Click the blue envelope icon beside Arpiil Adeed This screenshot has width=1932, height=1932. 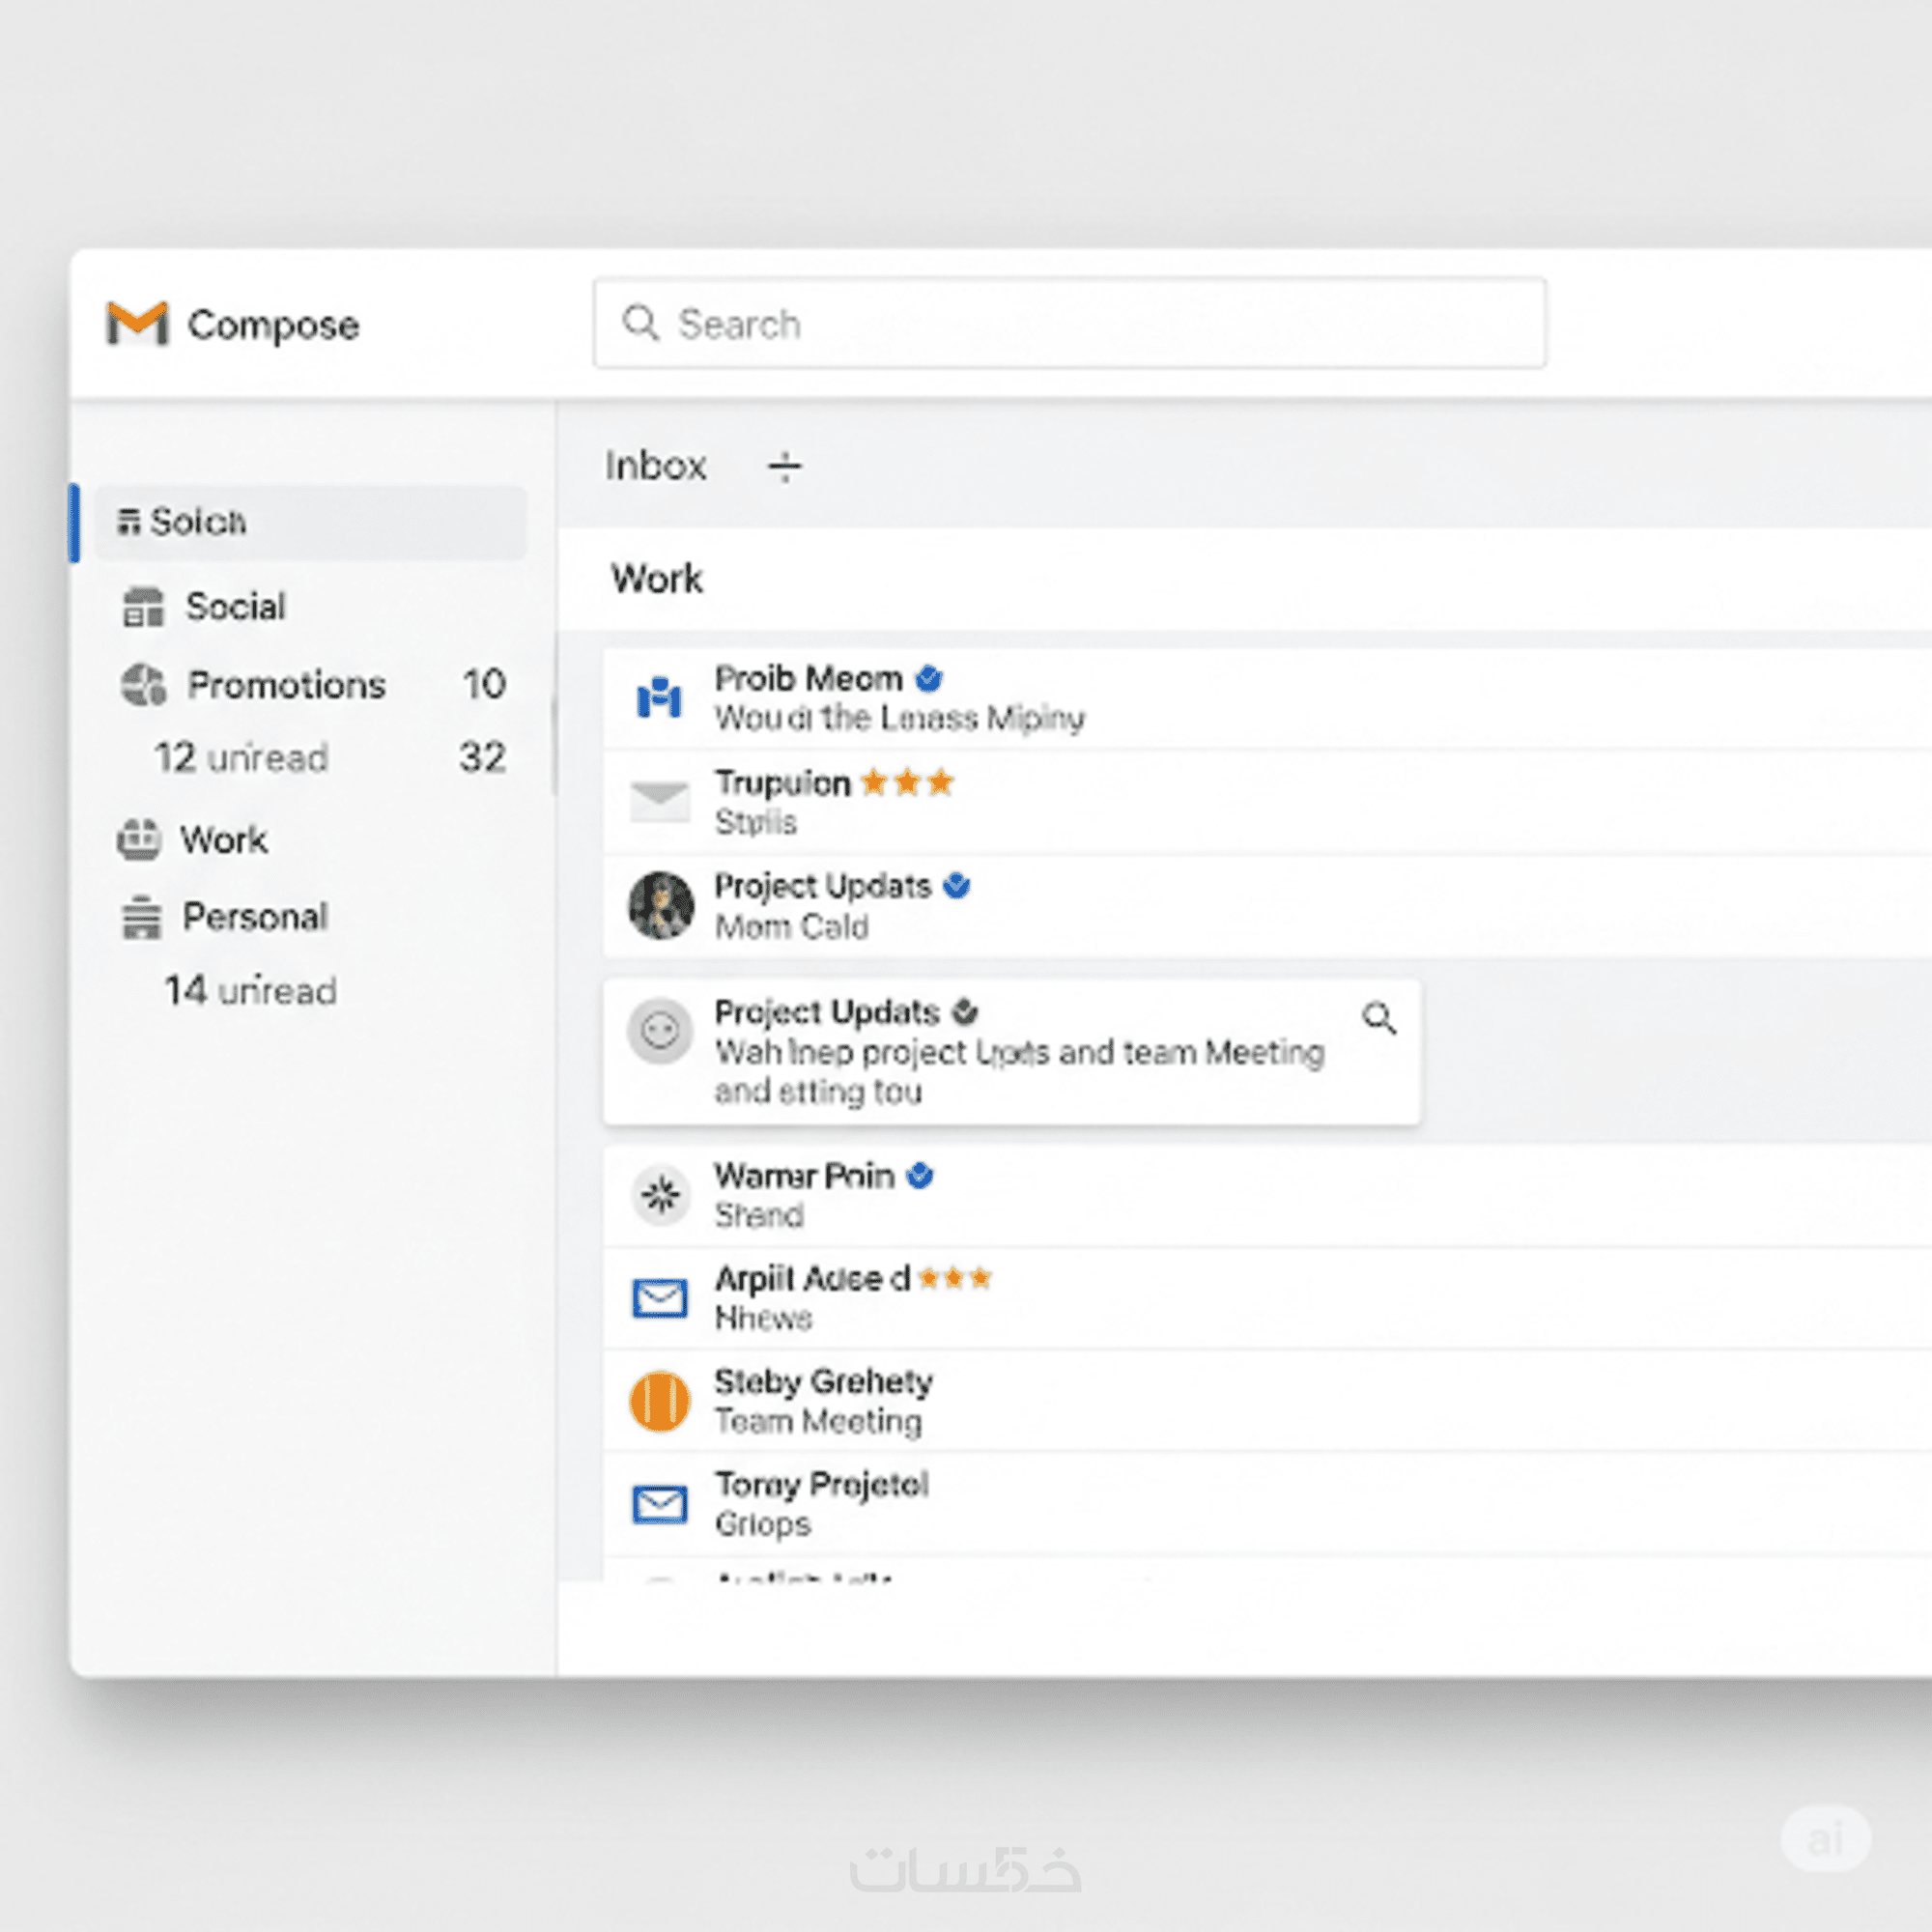pos(660,1298)
